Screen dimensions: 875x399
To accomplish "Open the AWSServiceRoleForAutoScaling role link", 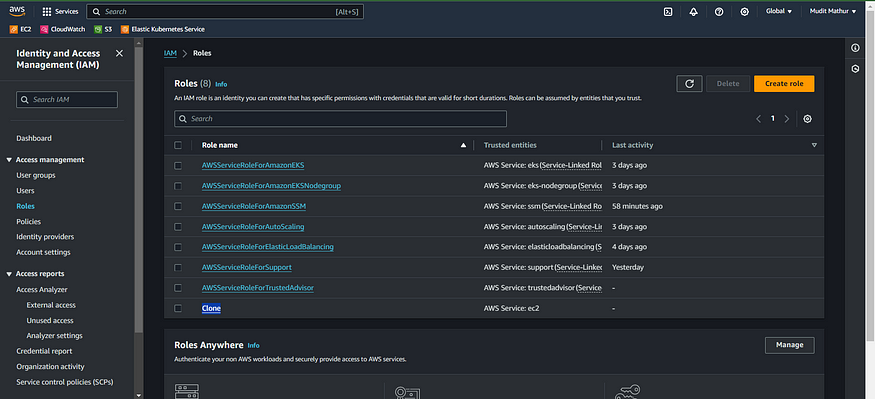I will pyautogui.click(x=253, y=227).
